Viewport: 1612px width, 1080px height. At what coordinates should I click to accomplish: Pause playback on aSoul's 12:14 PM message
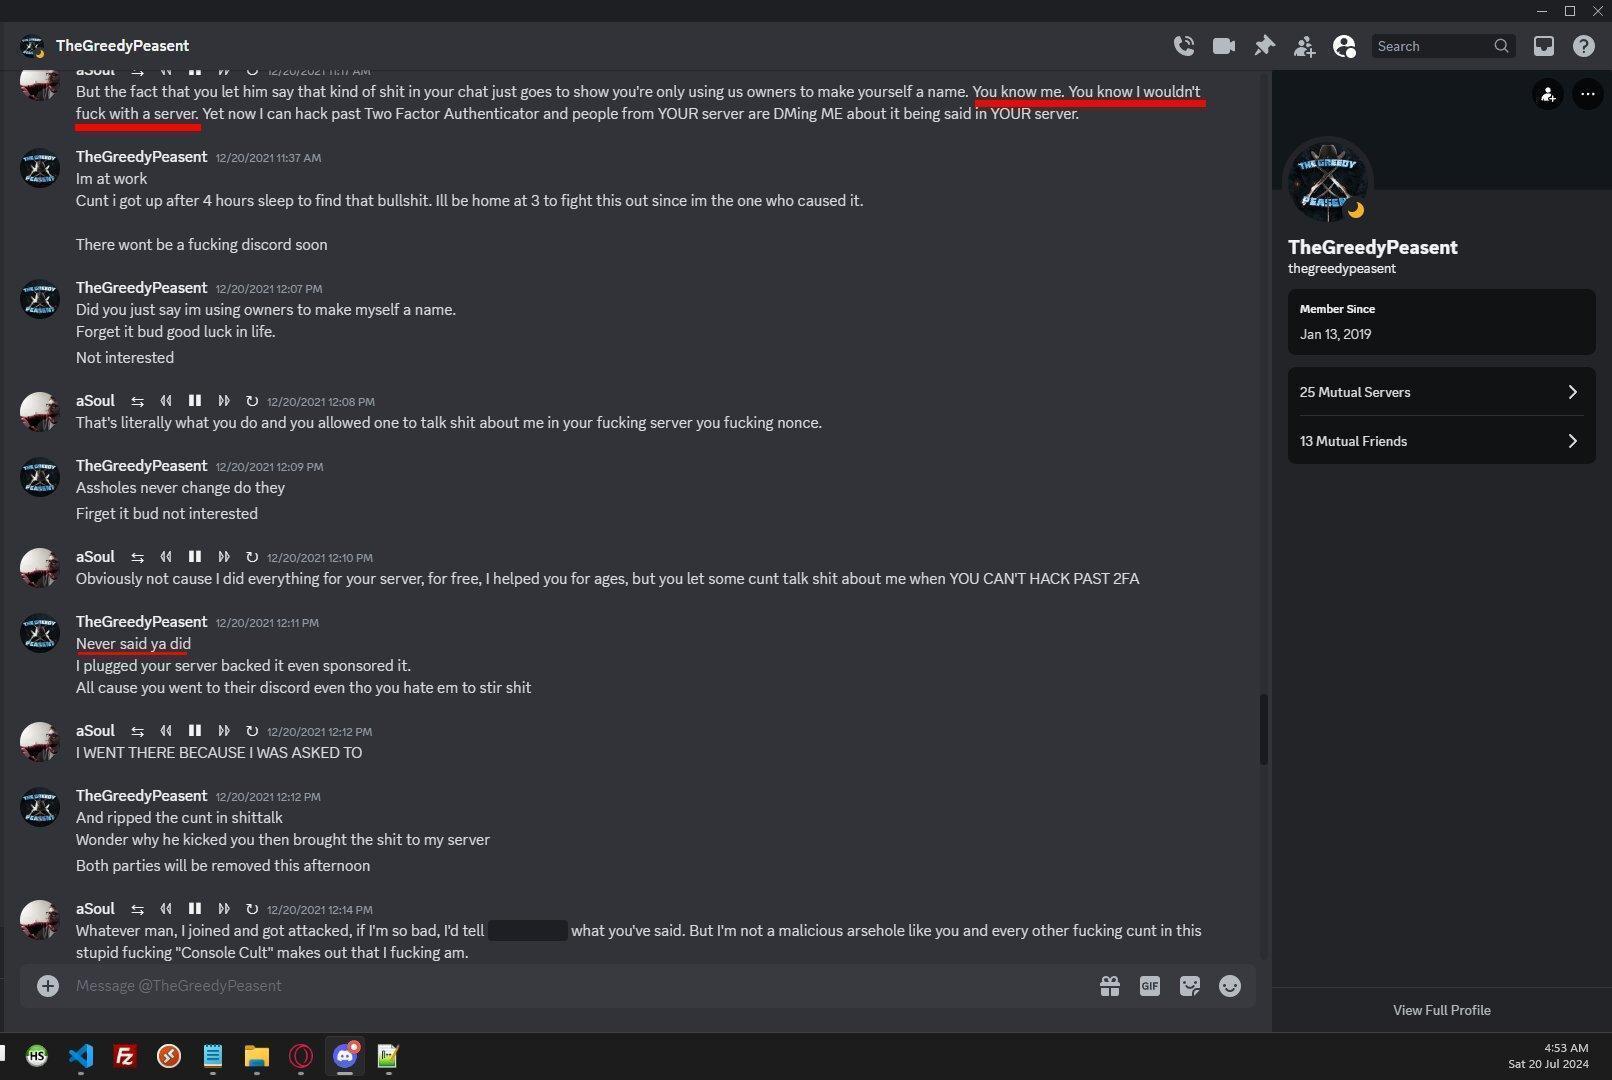coord(195,909)
